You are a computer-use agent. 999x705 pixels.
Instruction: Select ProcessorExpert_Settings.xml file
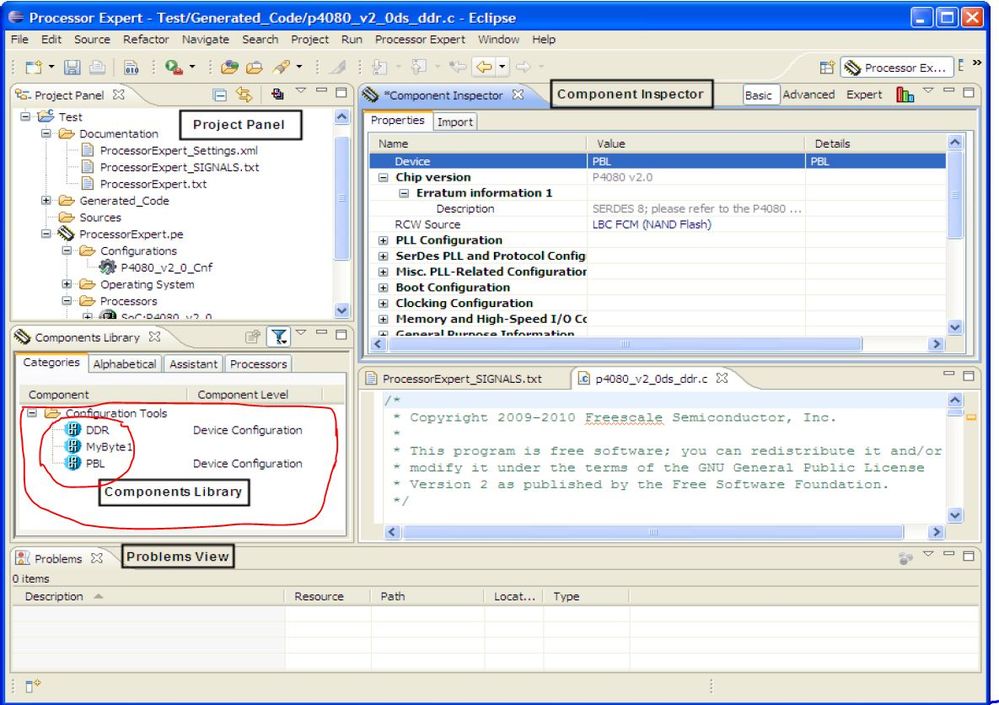coord(178,150)
